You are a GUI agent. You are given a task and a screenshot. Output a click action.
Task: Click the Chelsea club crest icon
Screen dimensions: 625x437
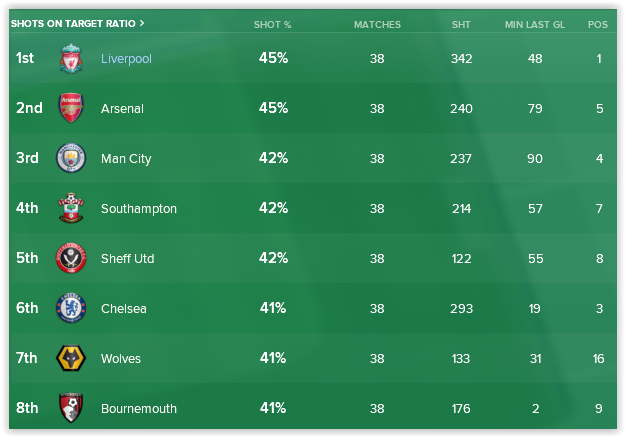(x=71, y=308)
